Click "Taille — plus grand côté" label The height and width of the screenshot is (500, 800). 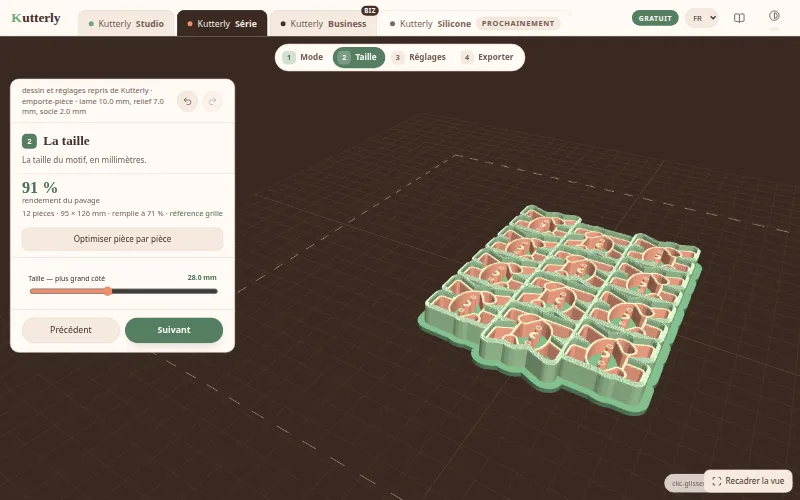click(67, 278)
